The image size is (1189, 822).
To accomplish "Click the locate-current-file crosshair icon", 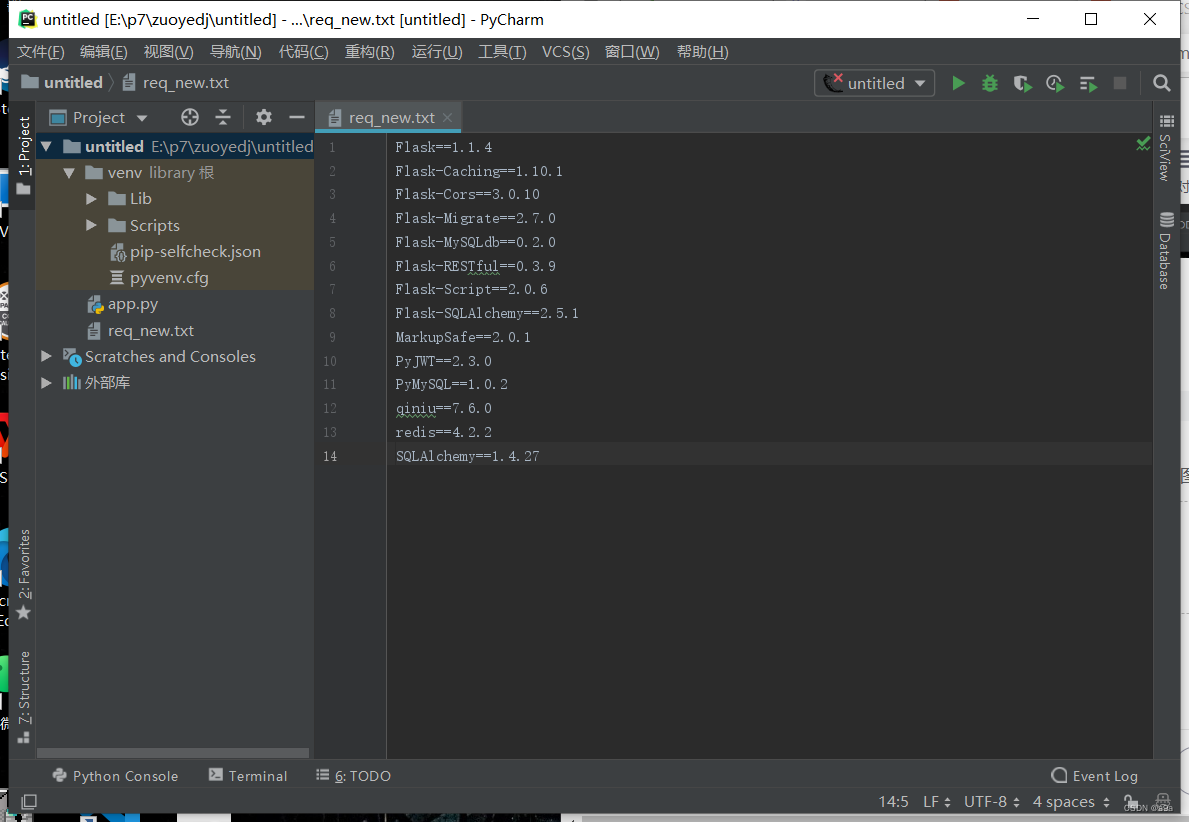I will [190, 118].
